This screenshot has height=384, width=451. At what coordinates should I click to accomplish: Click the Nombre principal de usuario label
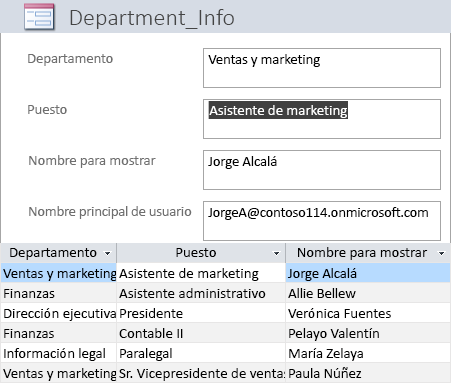pos(110,212)
